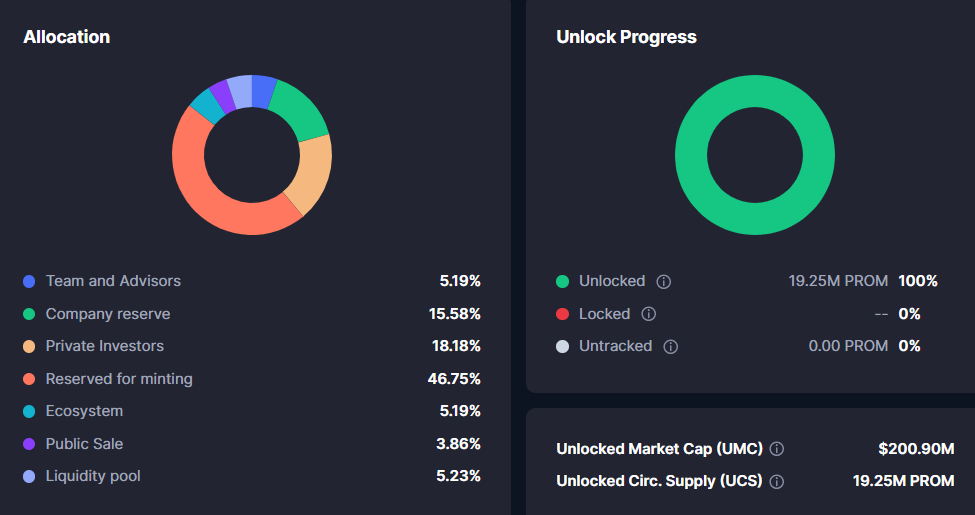Click Company reserve green legend dot
975x515 pixels.
[29, 314]
